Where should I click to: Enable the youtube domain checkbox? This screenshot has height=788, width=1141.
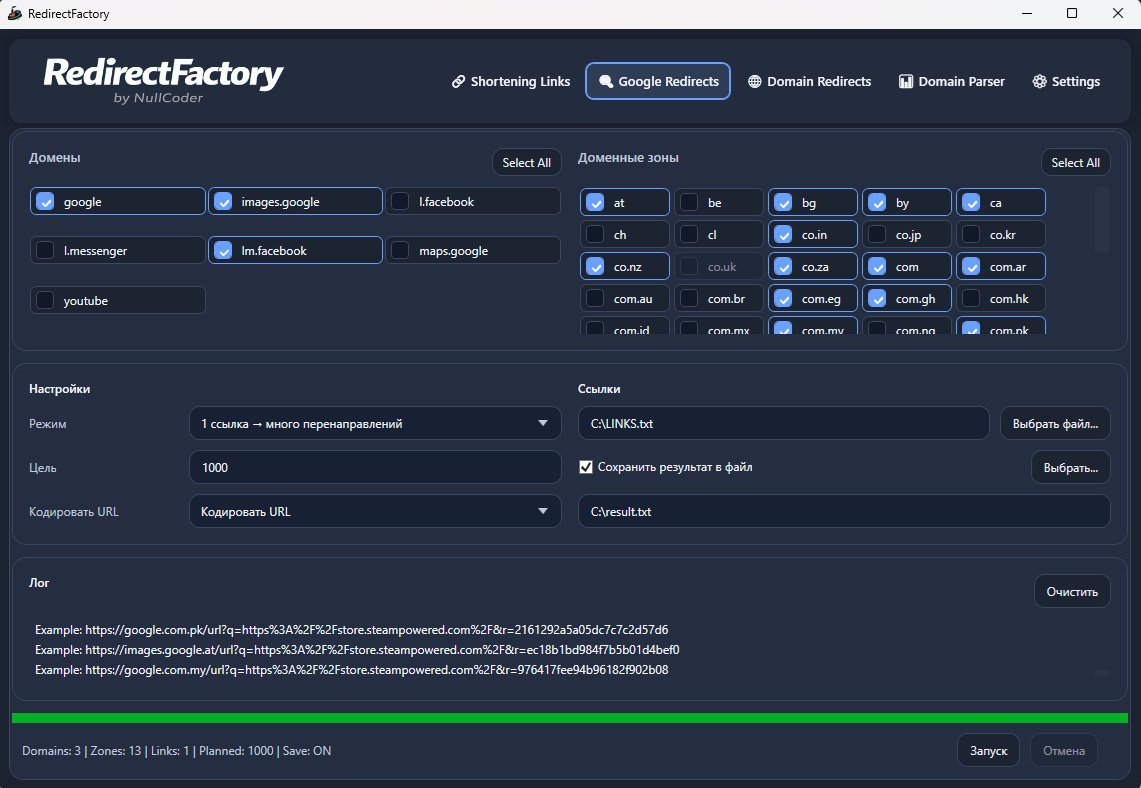pos(45,301)
